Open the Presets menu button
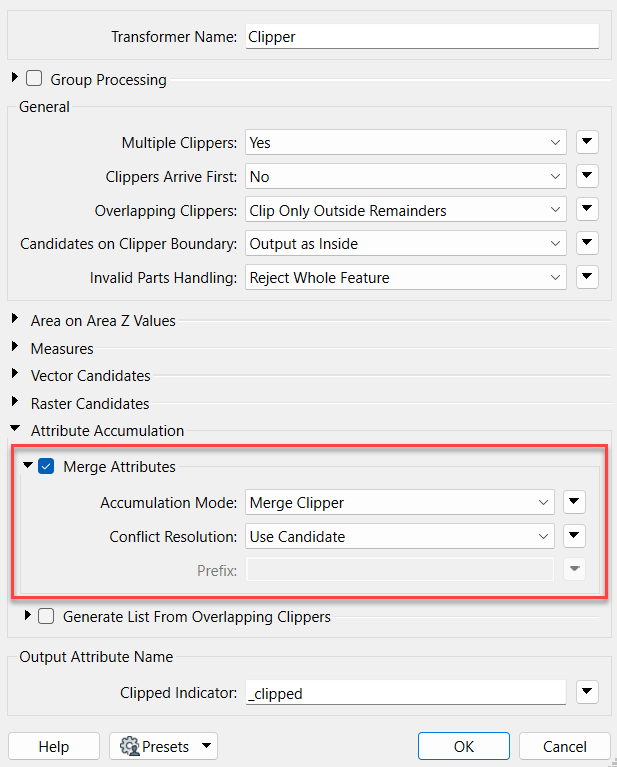The width and height of the screenshot is (617, 767). tap(163, 746)
